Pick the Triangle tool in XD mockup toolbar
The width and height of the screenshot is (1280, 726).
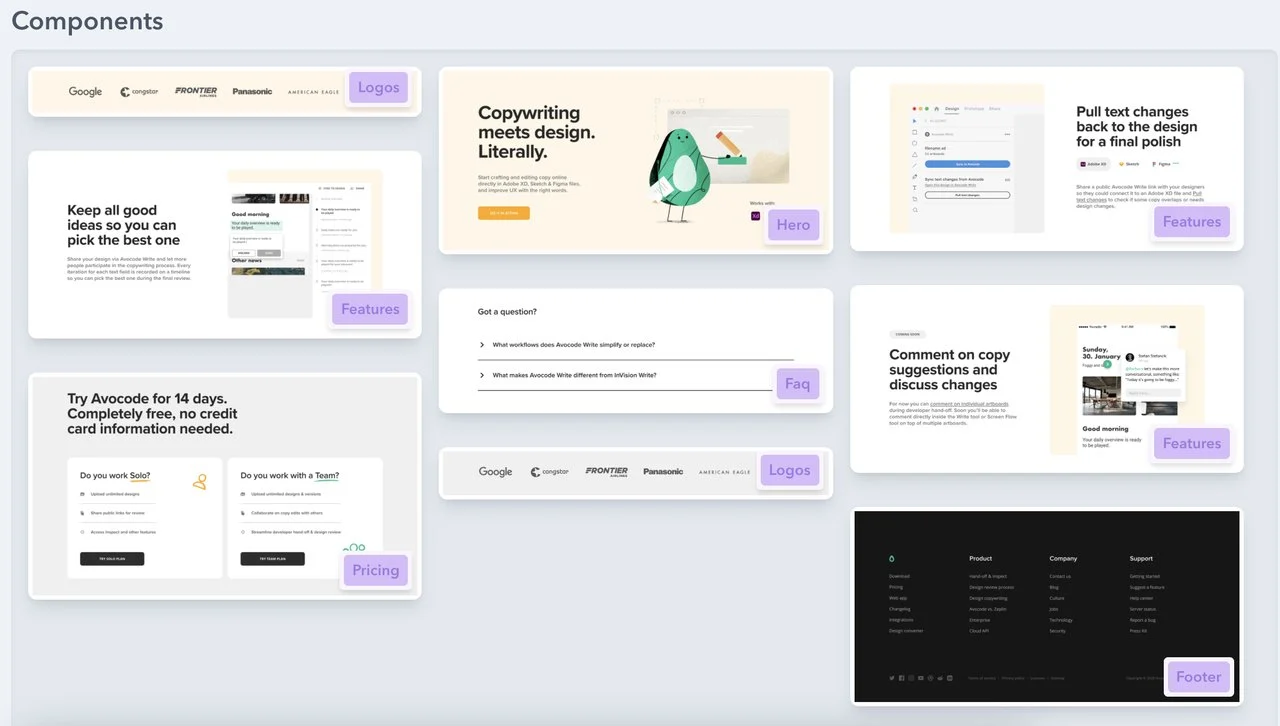tap(914, 153)
